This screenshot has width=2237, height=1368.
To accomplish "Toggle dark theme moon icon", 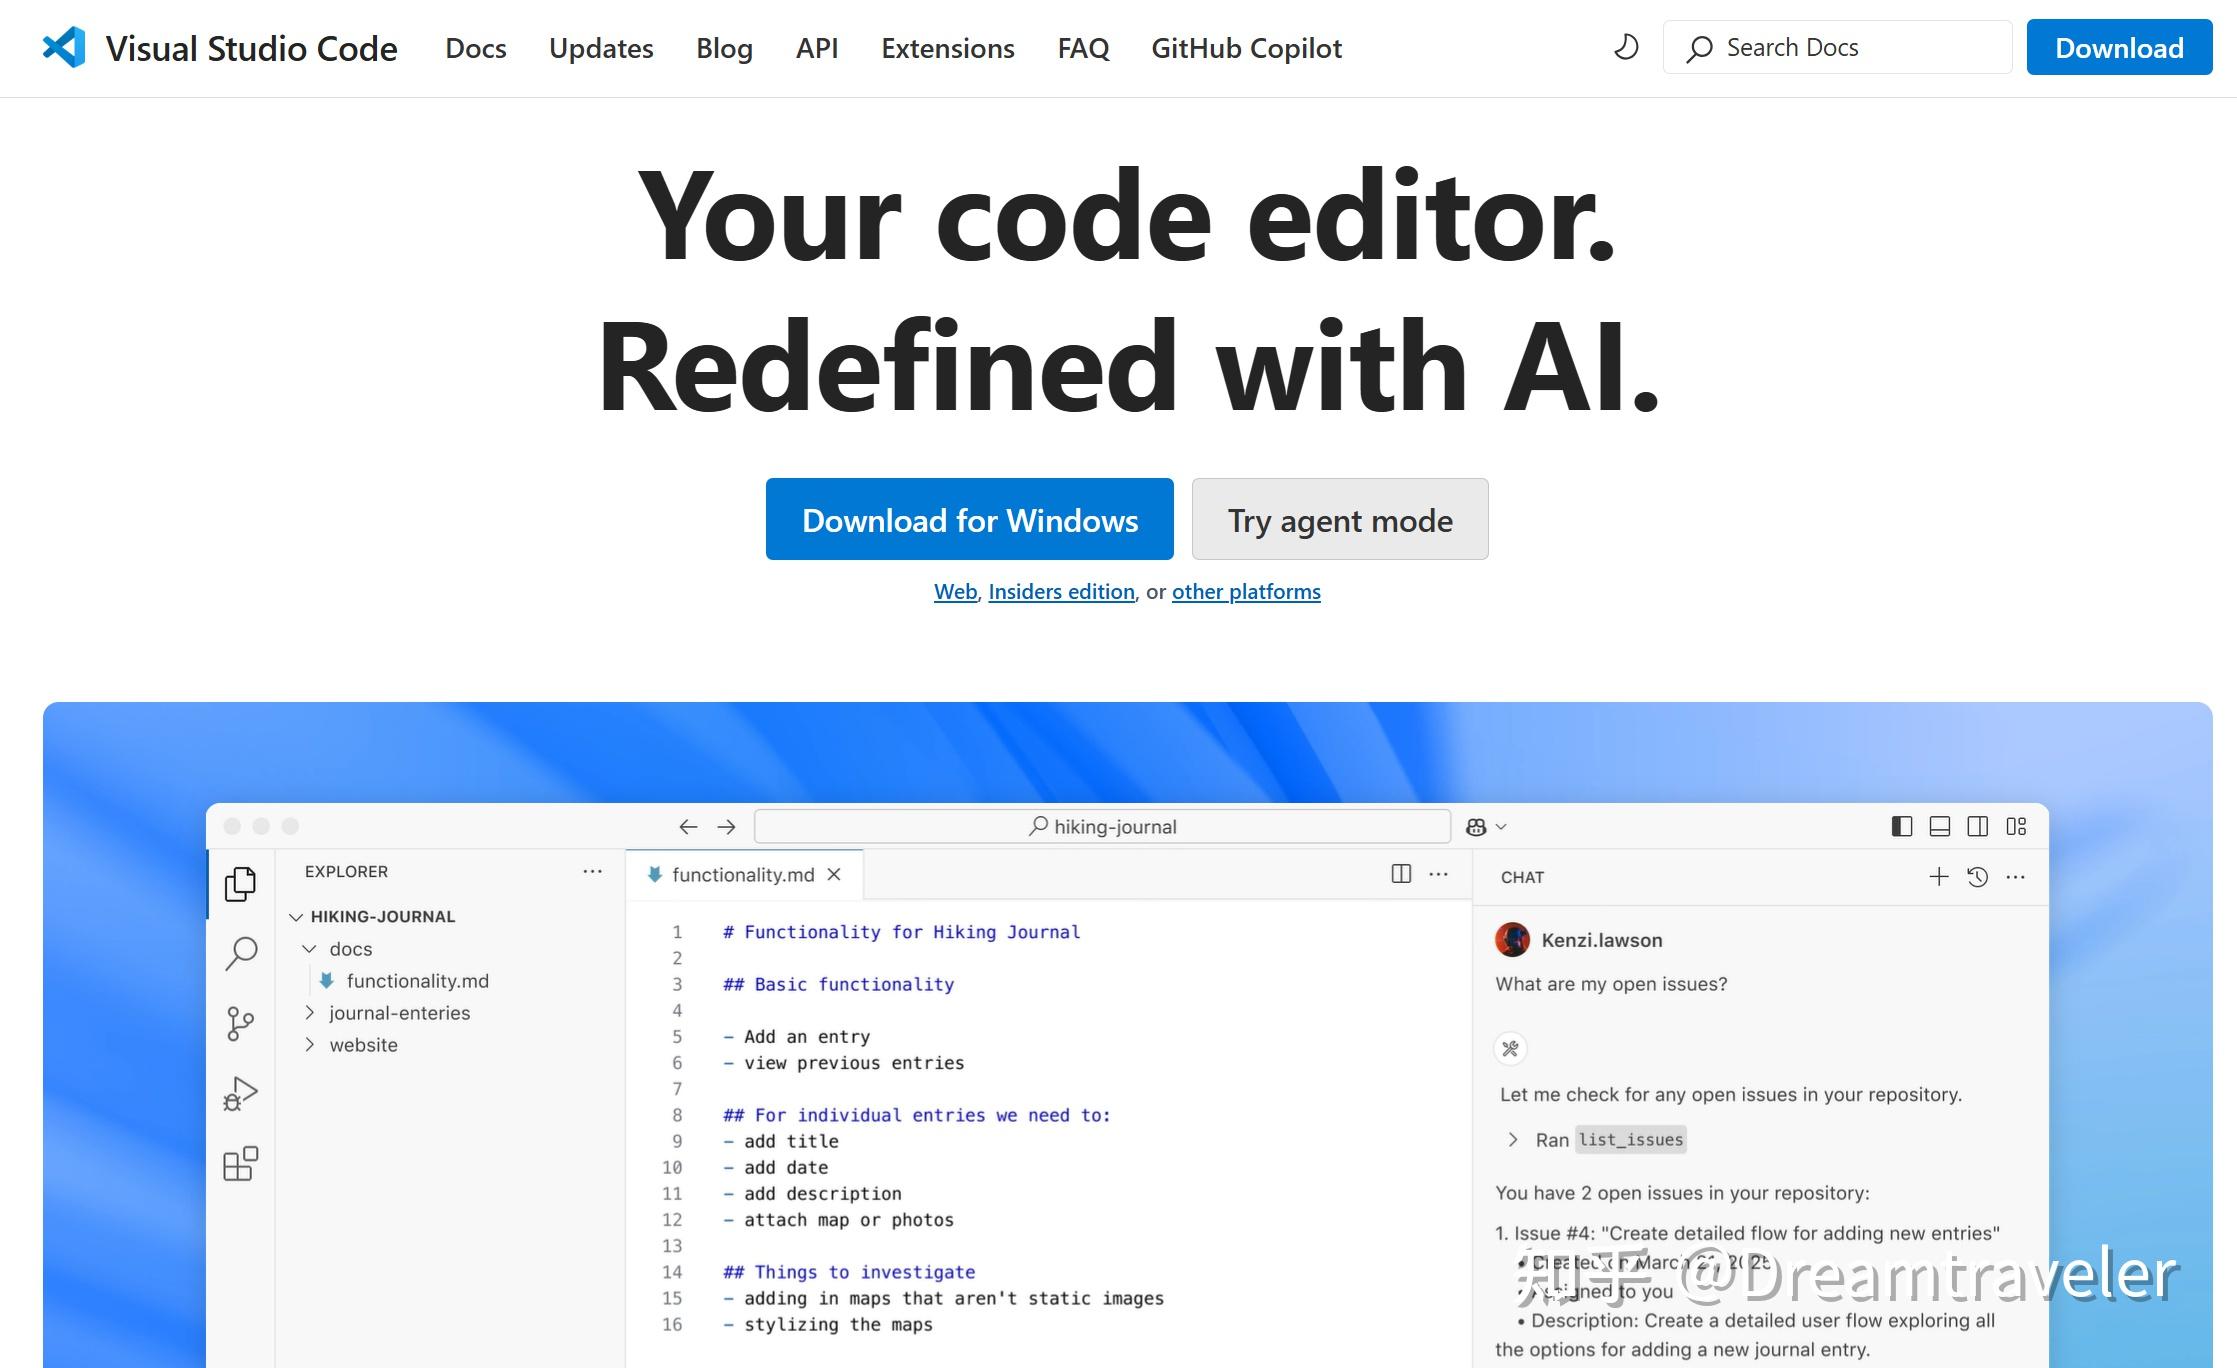I will [x=1626, y=47].
